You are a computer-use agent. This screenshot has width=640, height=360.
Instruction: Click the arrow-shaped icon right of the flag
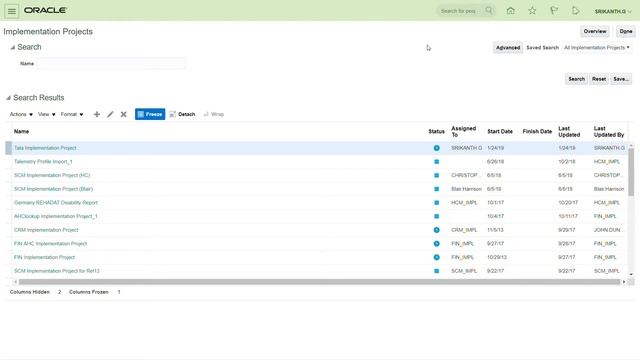point(576,11)
